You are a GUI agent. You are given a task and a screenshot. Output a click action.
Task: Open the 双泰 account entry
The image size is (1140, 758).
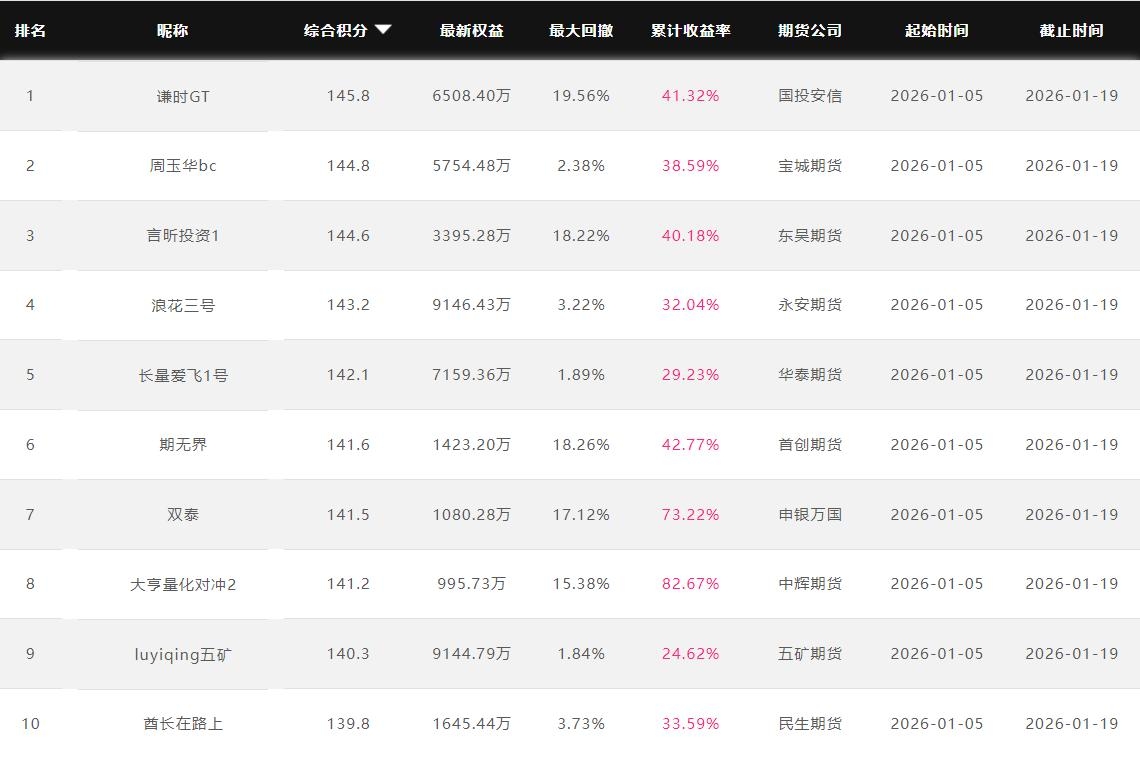pos(183,515)
